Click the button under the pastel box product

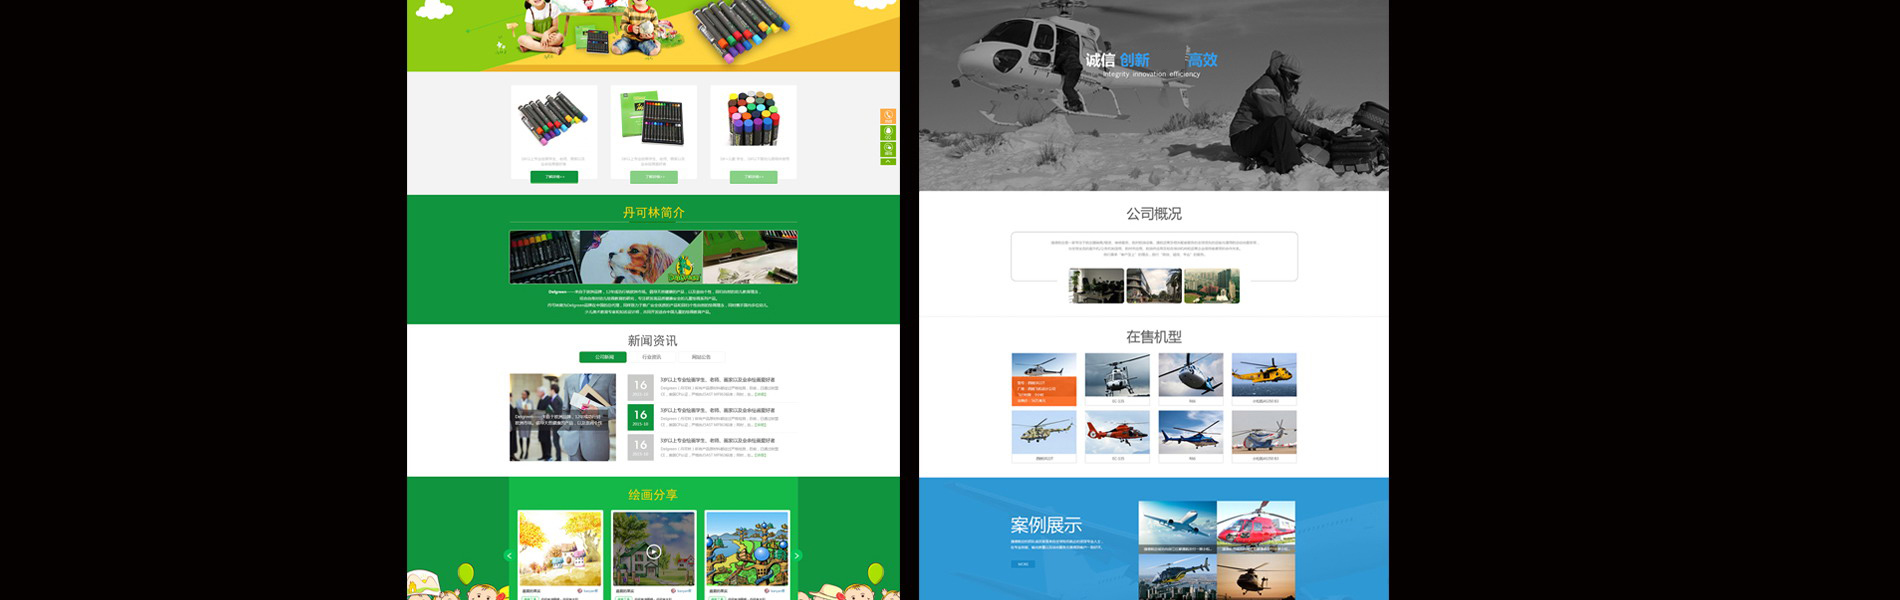[653, 177]
